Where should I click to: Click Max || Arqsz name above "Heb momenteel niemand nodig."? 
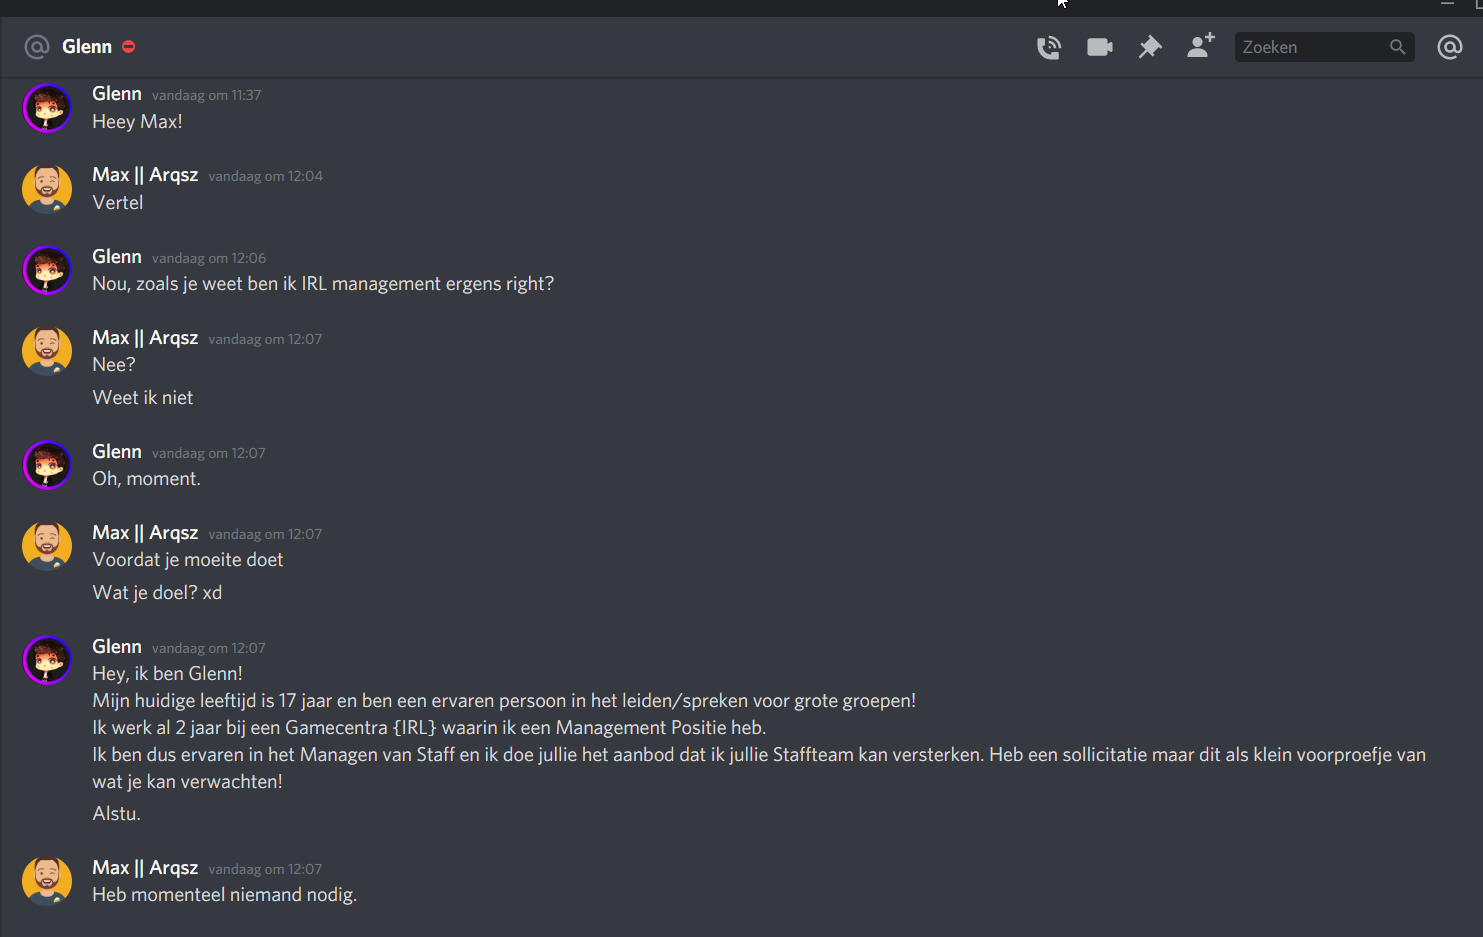click(145, 868)
